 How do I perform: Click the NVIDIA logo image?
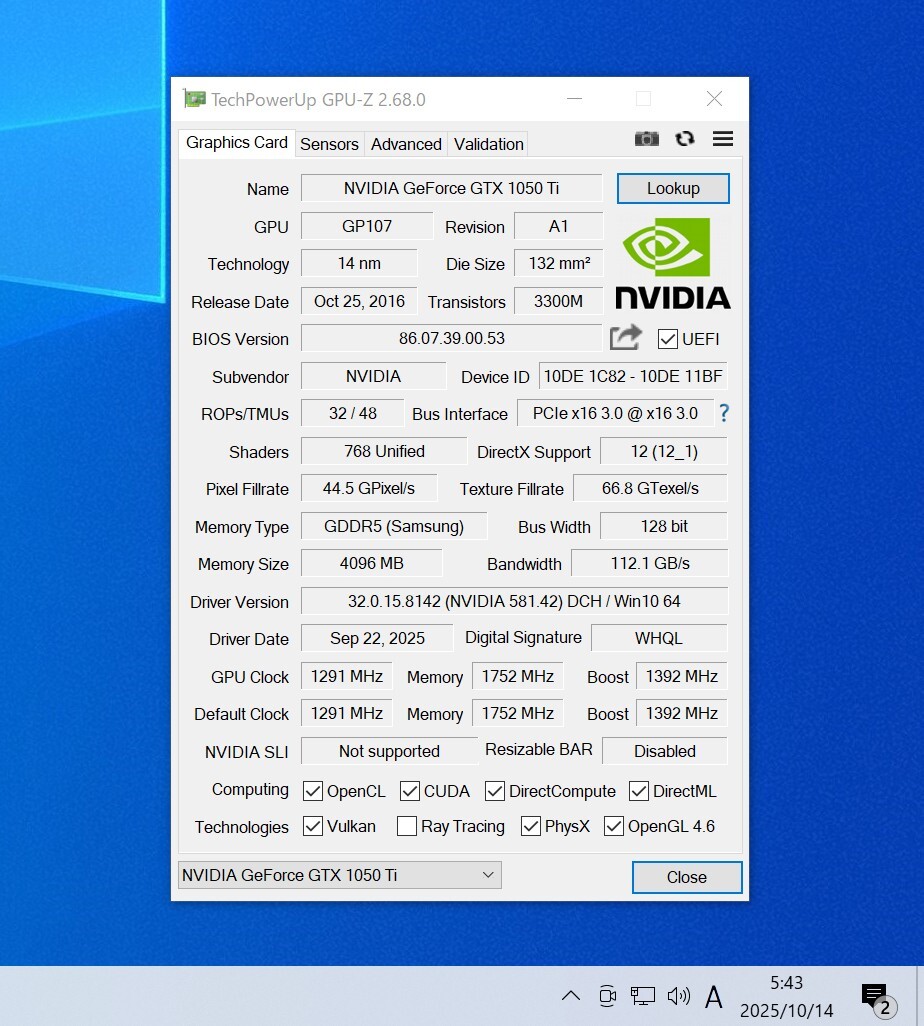coord(672,263)
